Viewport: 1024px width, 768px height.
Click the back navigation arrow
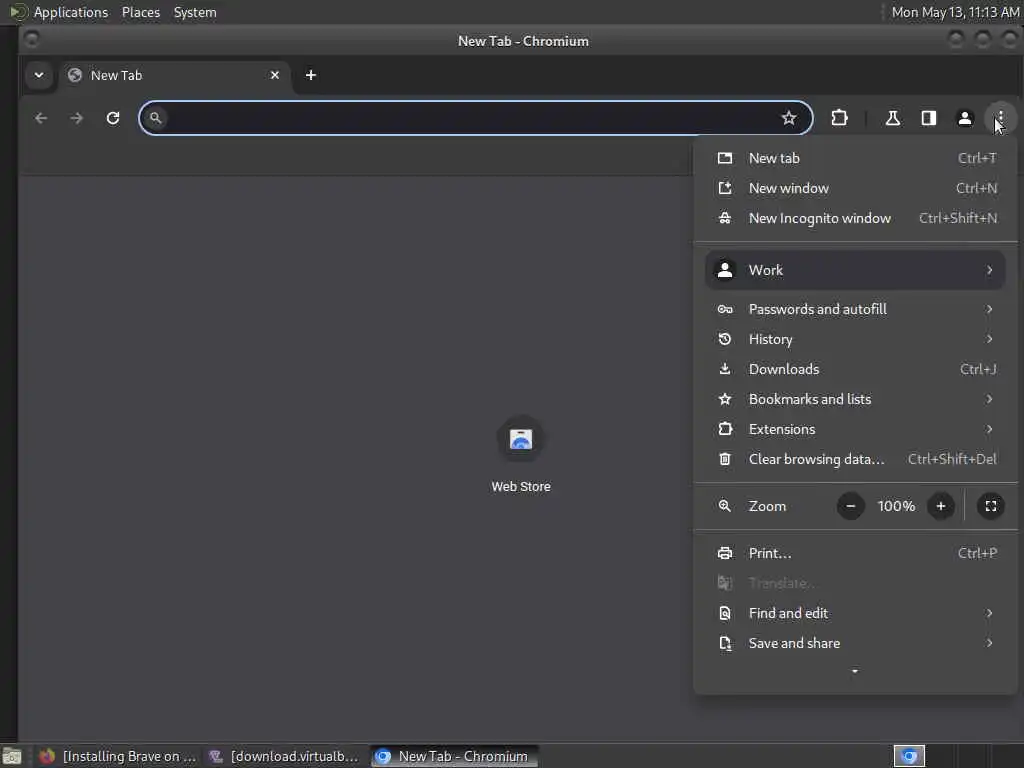click(x=41, y=118)
